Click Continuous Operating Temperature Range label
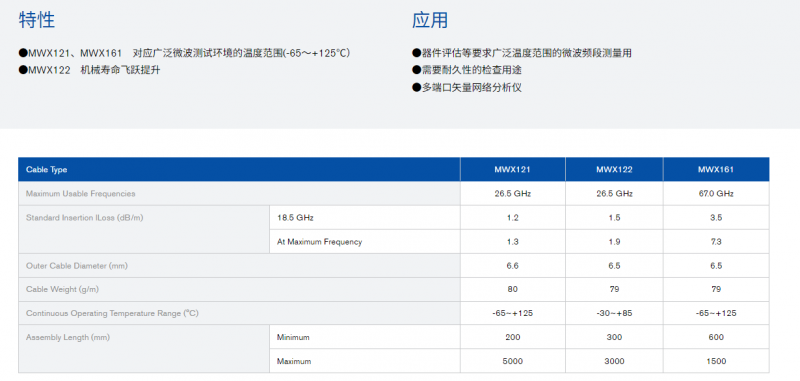The width and height of the screenshot is (800, 381). 112,313
